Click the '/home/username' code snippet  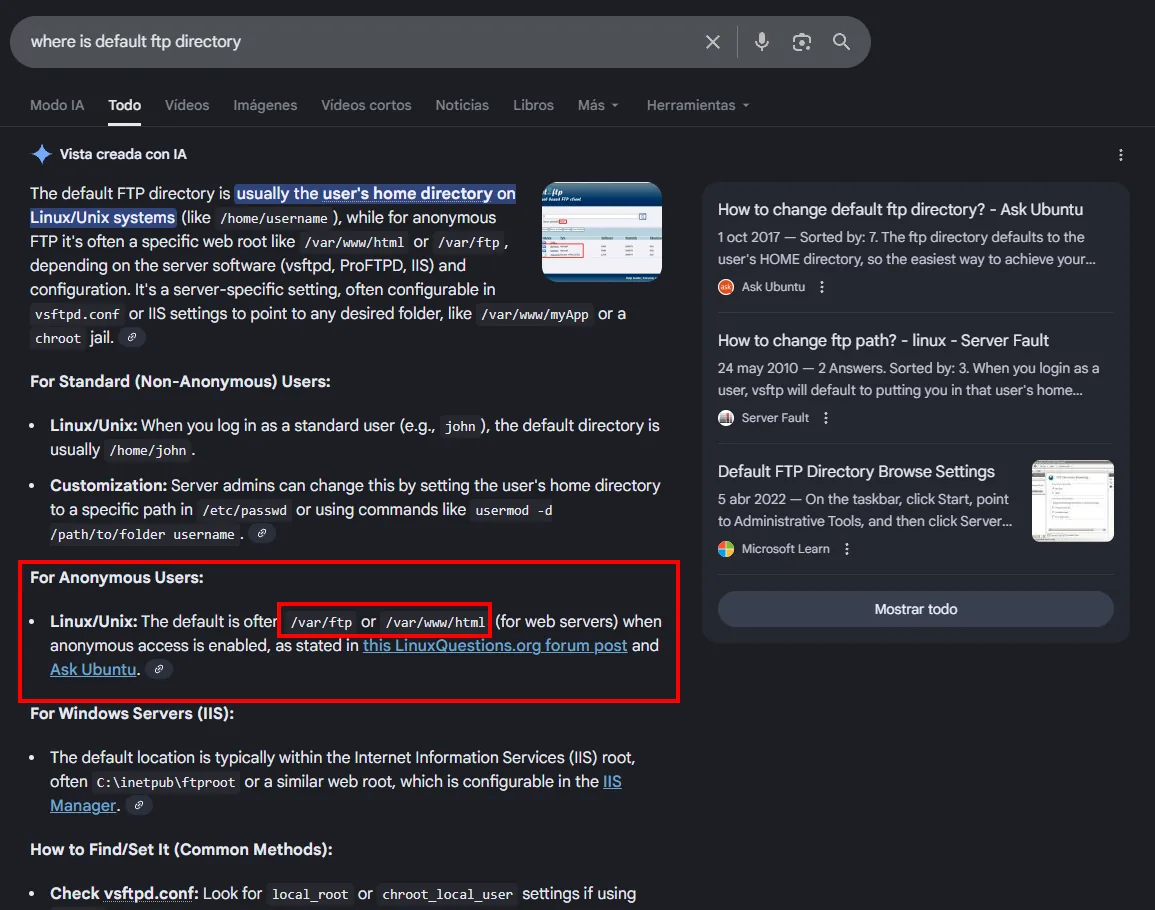[274, 219]
